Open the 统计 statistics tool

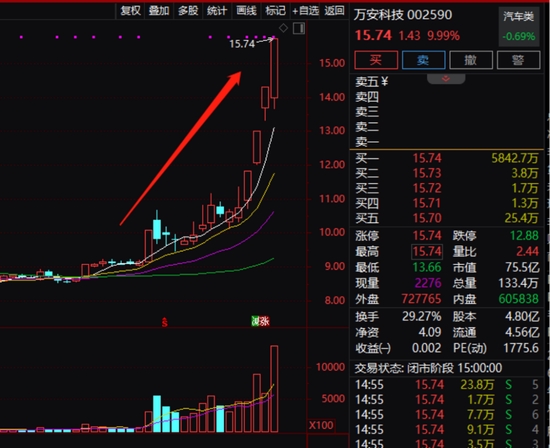[217, 11]
